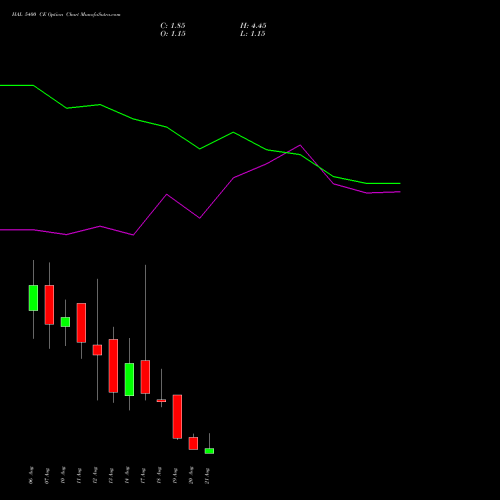Click the last green candle for 21 Aug
The width and height of the screenshot is (500, 500).
click(x=209, y=451)
